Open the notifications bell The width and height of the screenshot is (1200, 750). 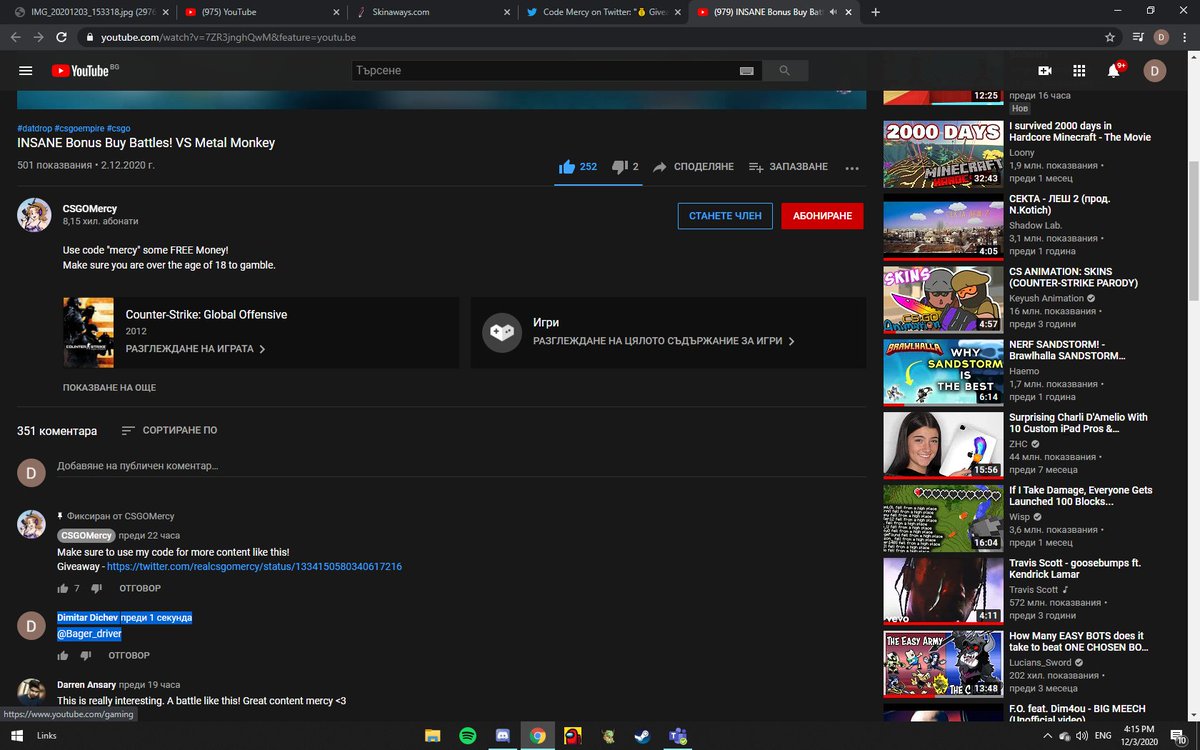(x=1113, y=71)
